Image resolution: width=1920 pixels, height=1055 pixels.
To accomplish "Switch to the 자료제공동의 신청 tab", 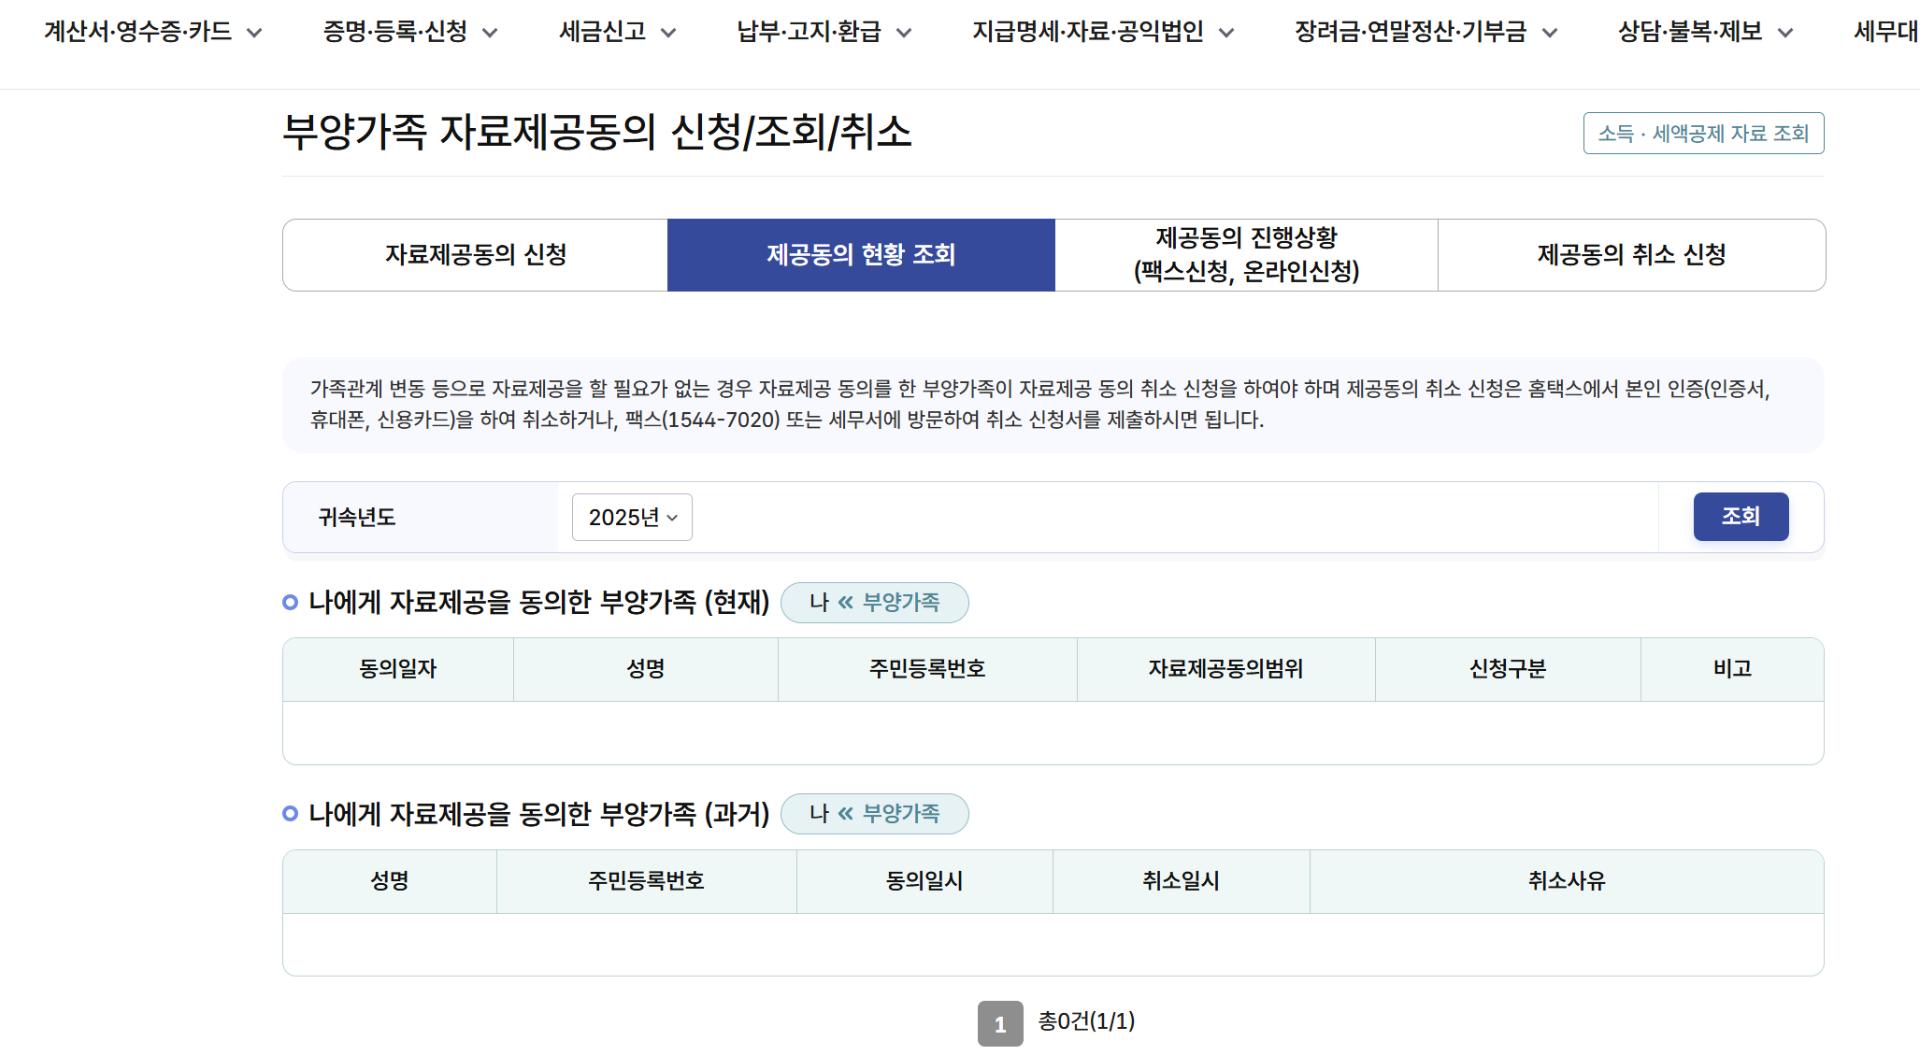I will (475, 255).
